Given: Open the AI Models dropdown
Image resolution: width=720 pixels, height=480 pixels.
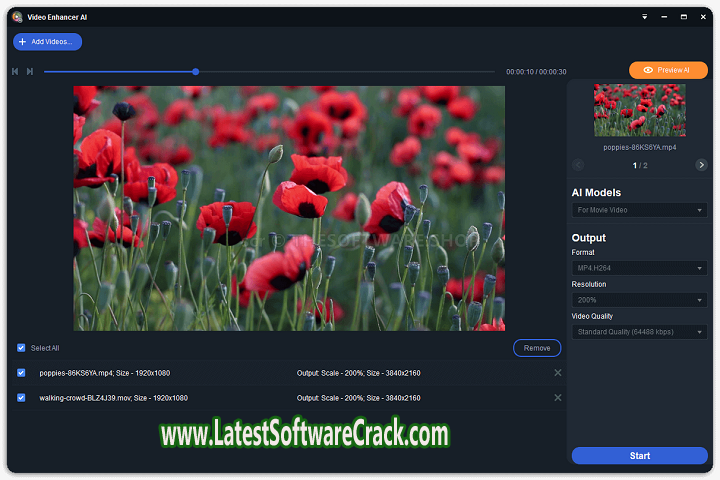Looking at the screenshot, I should tap(639, 210).
